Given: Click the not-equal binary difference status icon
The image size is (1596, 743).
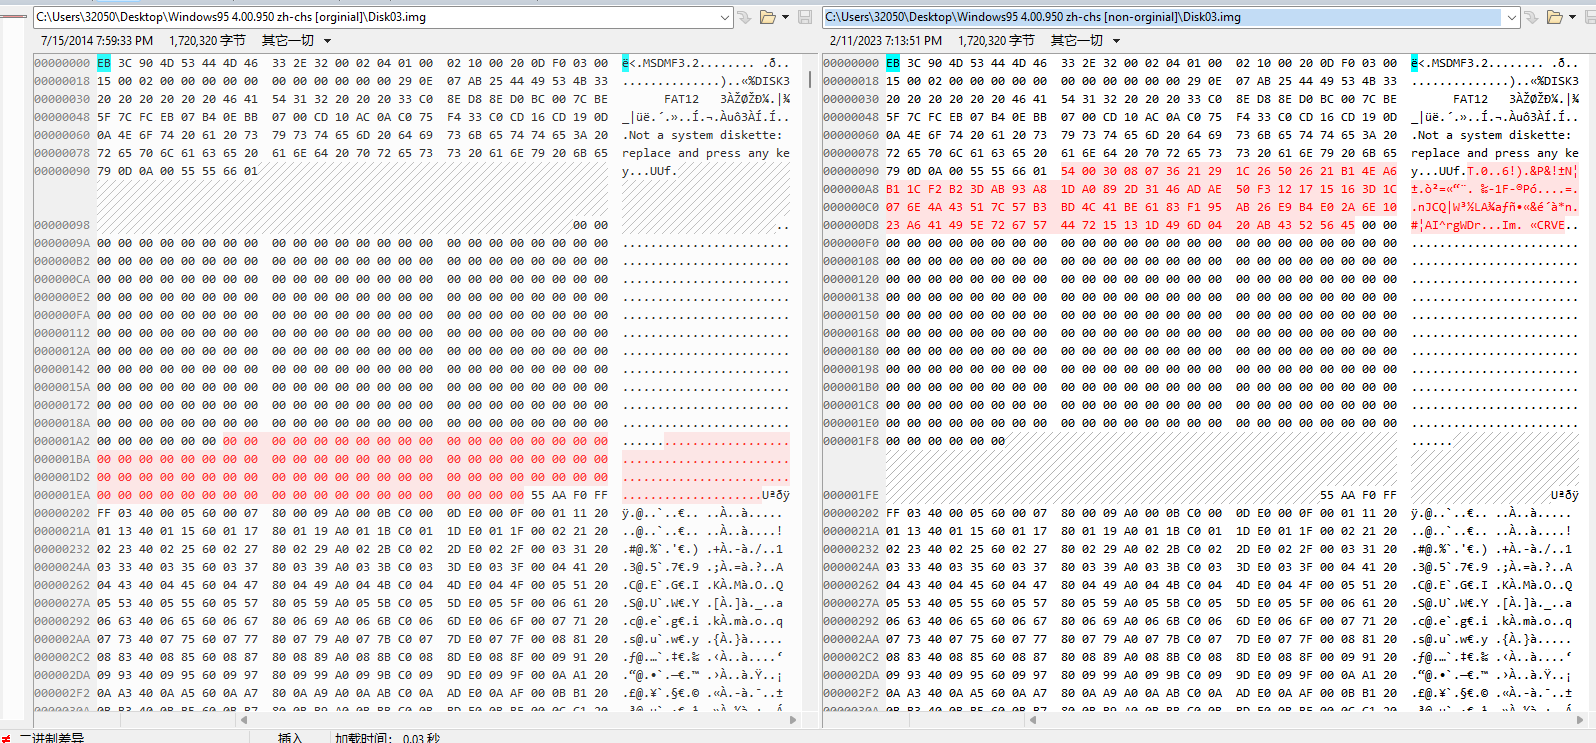Looking at the screenshot, I should point(6,738).
